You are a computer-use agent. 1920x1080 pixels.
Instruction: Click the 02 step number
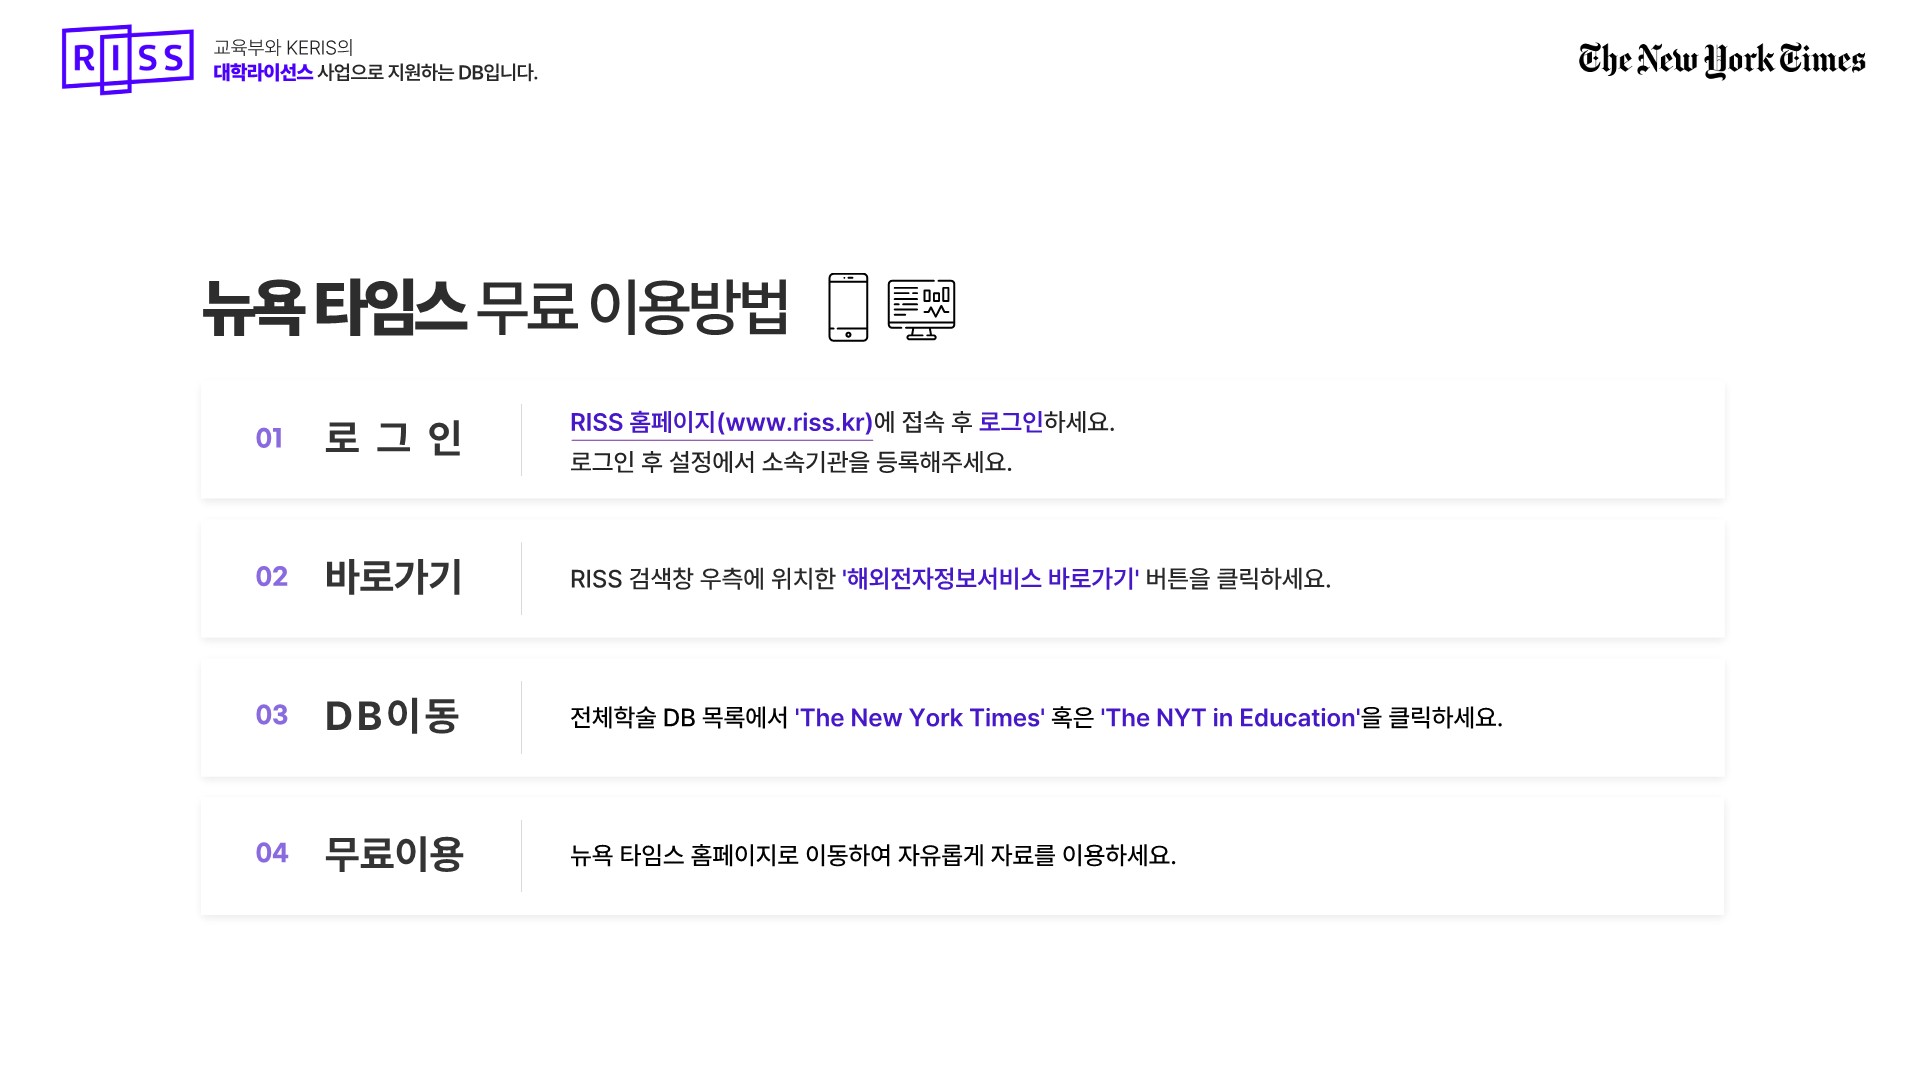pyautogui.click(x=271, y=577)
